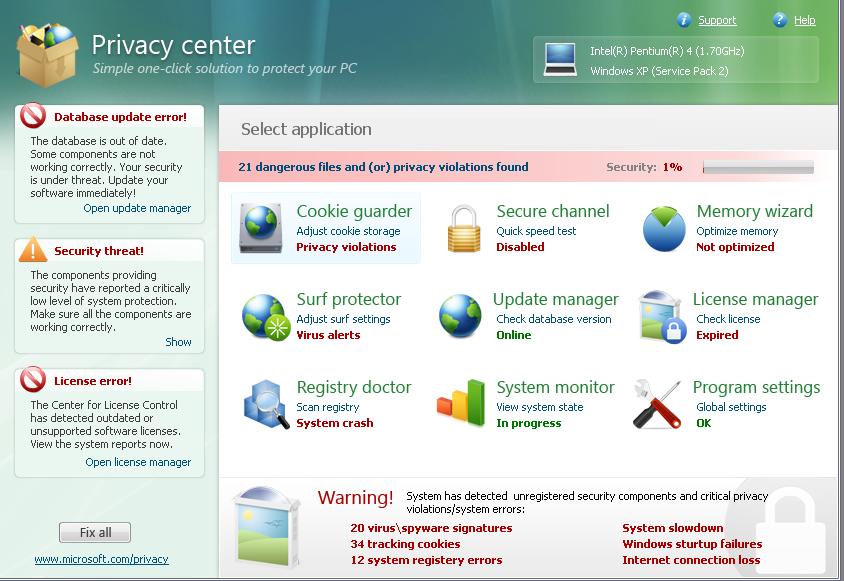Viewport: 844px width, 581px height.
Task: Open the Memory wizard application title
Action: tap(755, 211)
